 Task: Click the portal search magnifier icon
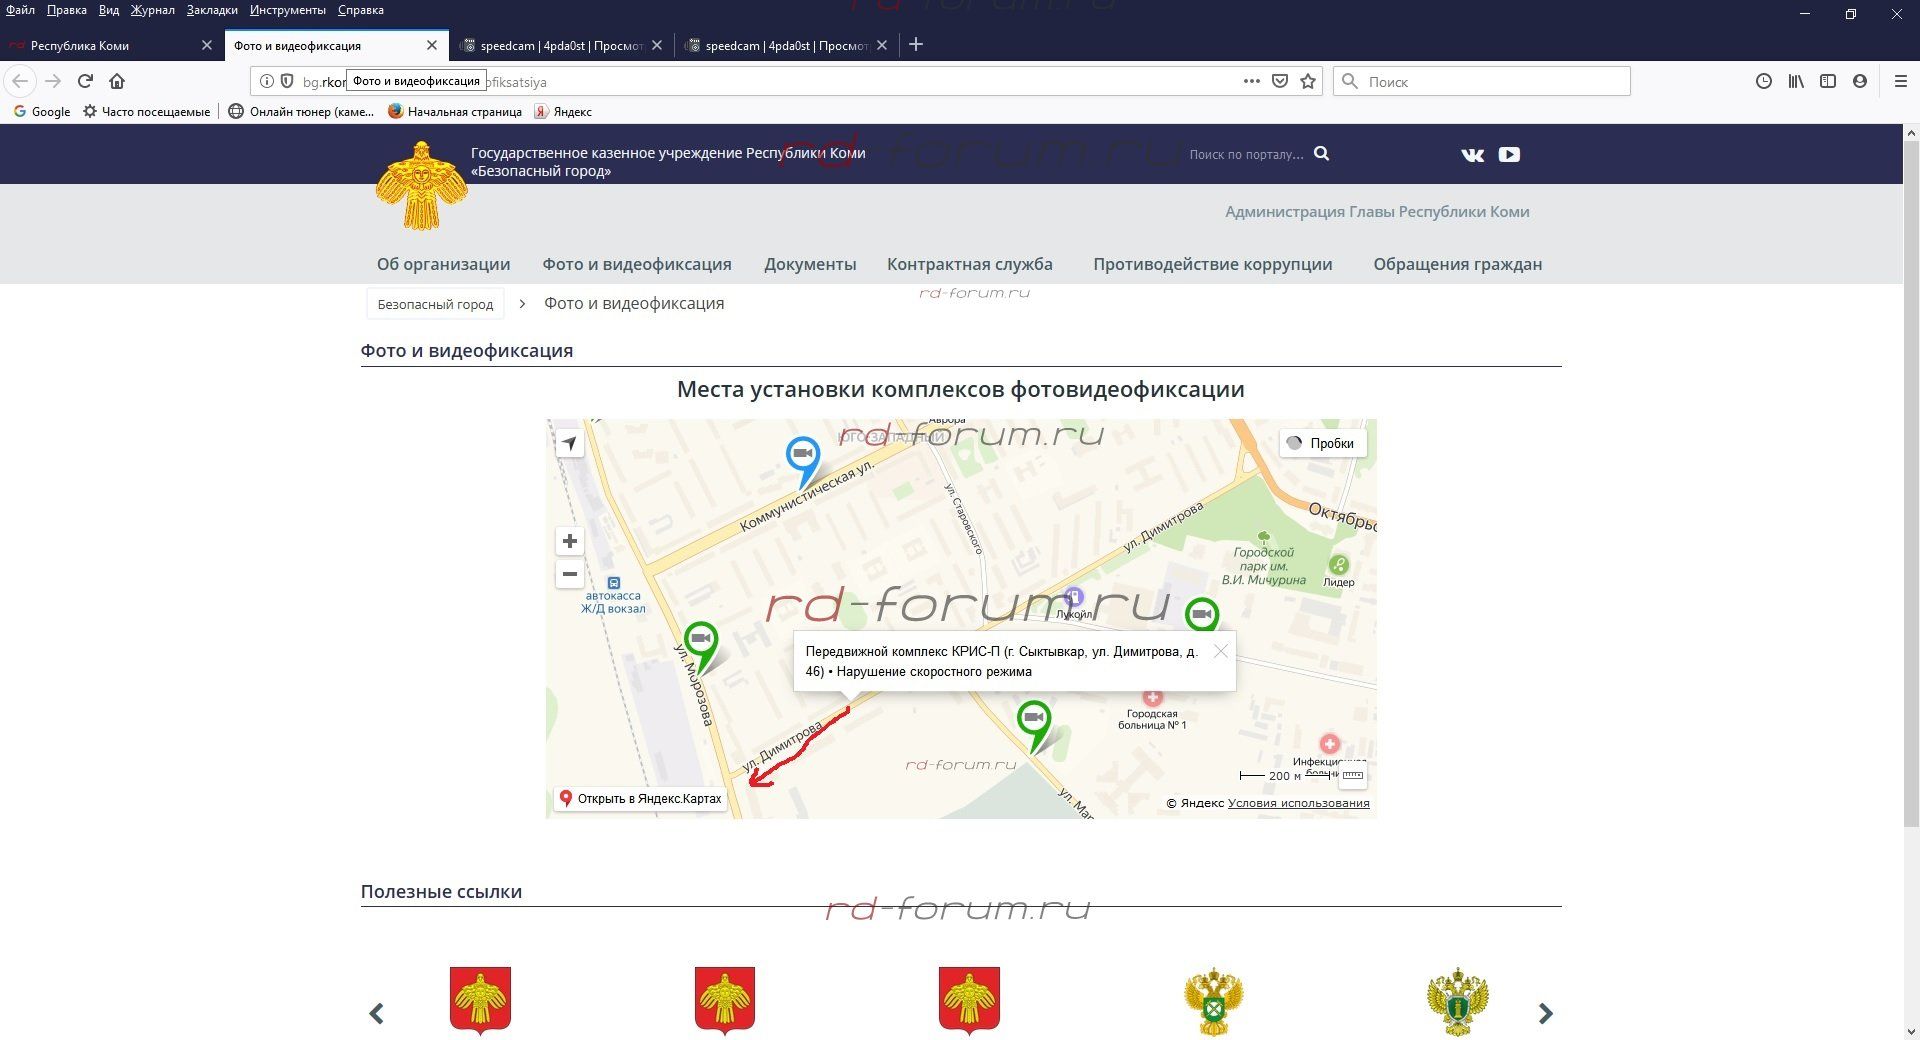click(1321, 154)
